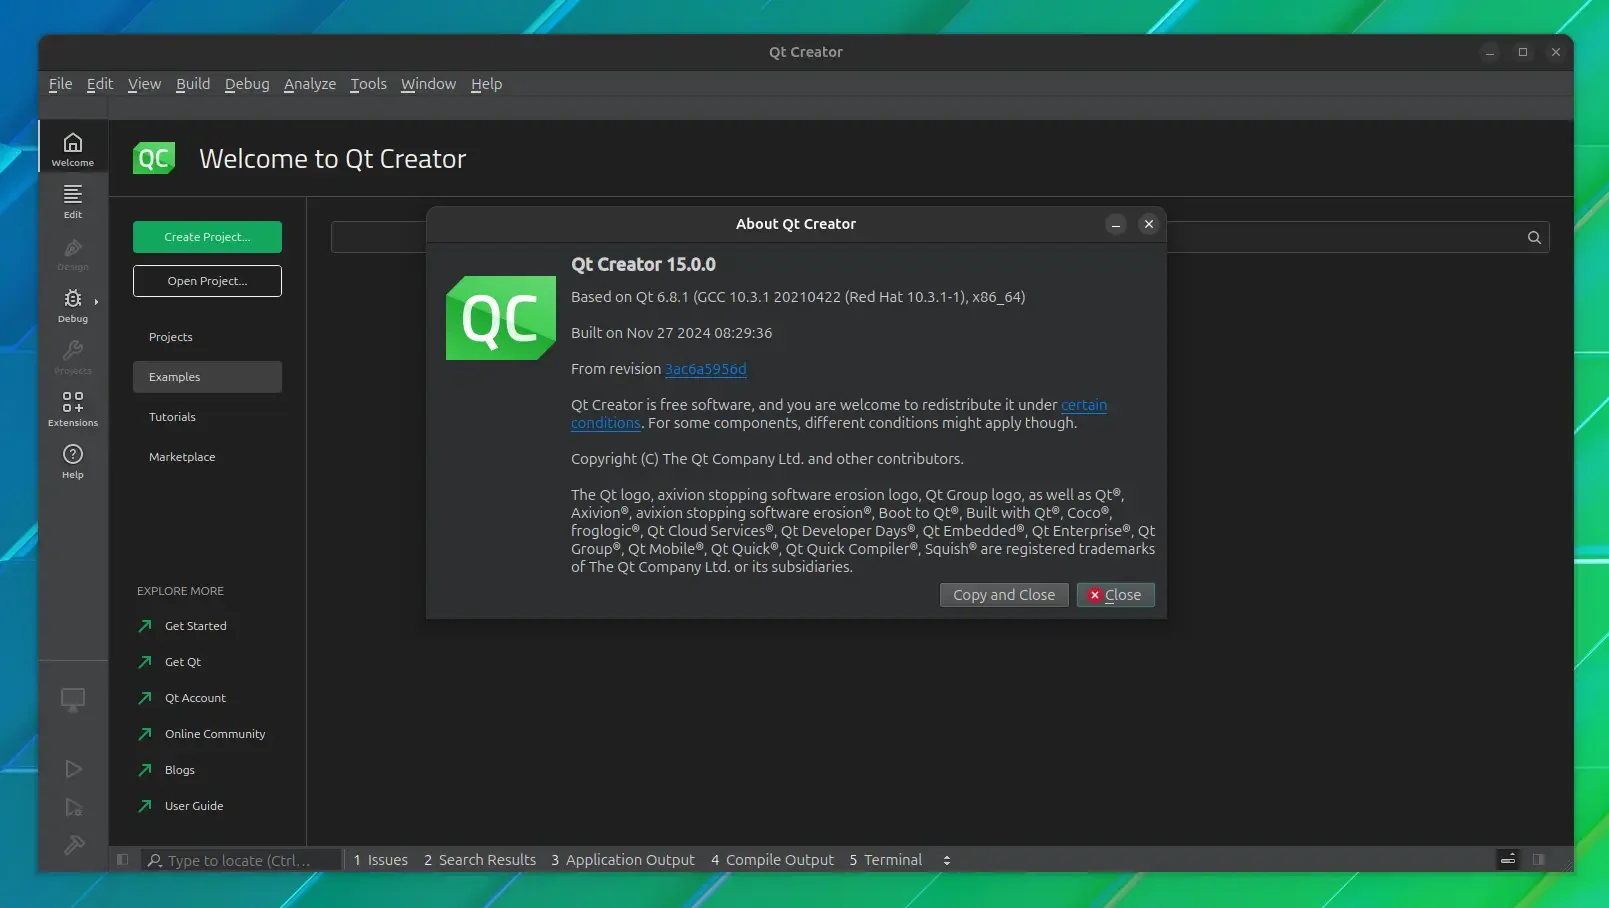Click the Get Started arrow icon
Screen dimensions: 1609x908
click(x=145, y=626)
